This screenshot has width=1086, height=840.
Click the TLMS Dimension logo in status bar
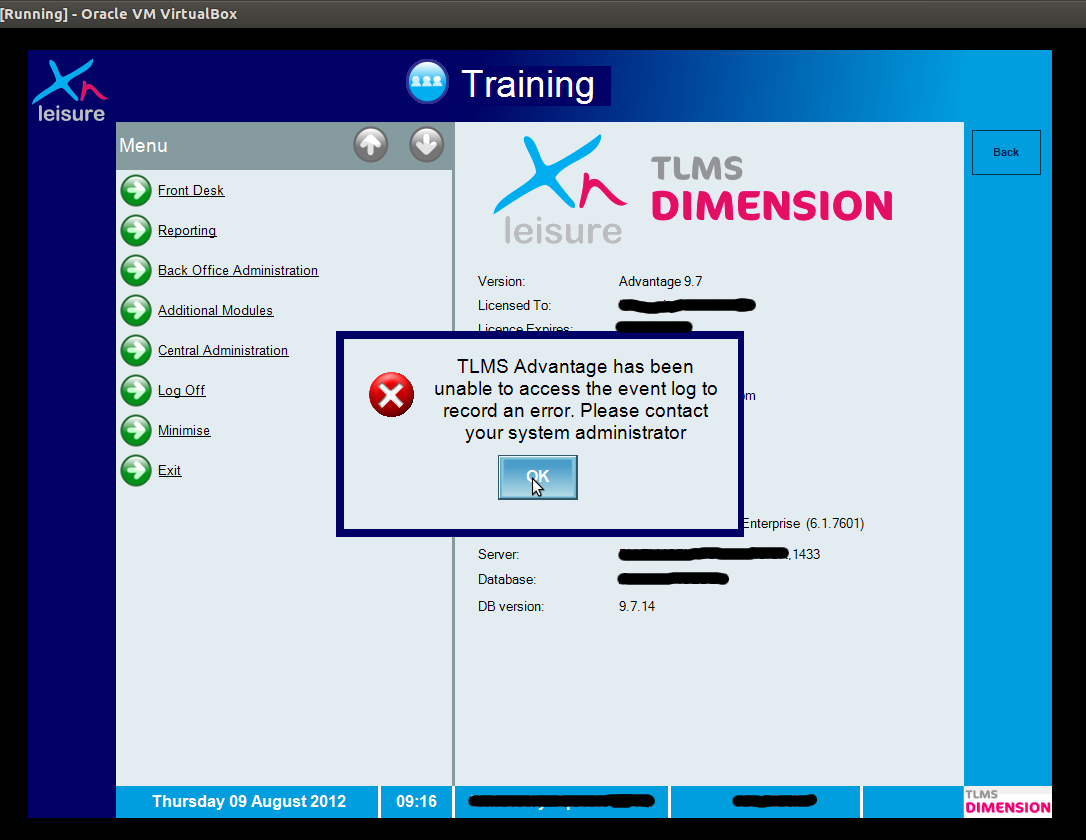[1008, 802]
